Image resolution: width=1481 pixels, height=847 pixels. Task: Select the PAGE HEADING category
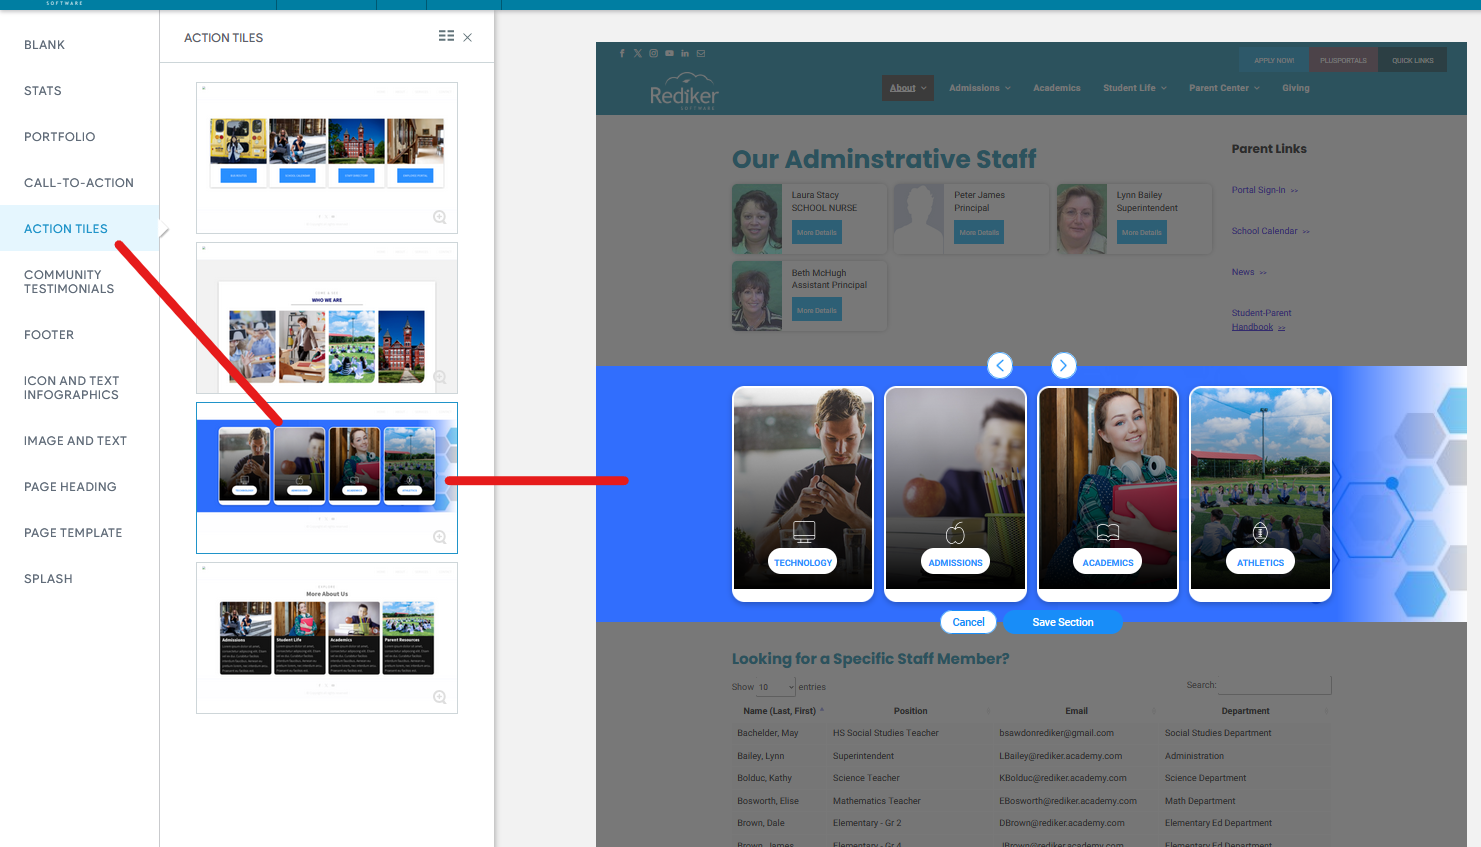[x=70, y=487]
